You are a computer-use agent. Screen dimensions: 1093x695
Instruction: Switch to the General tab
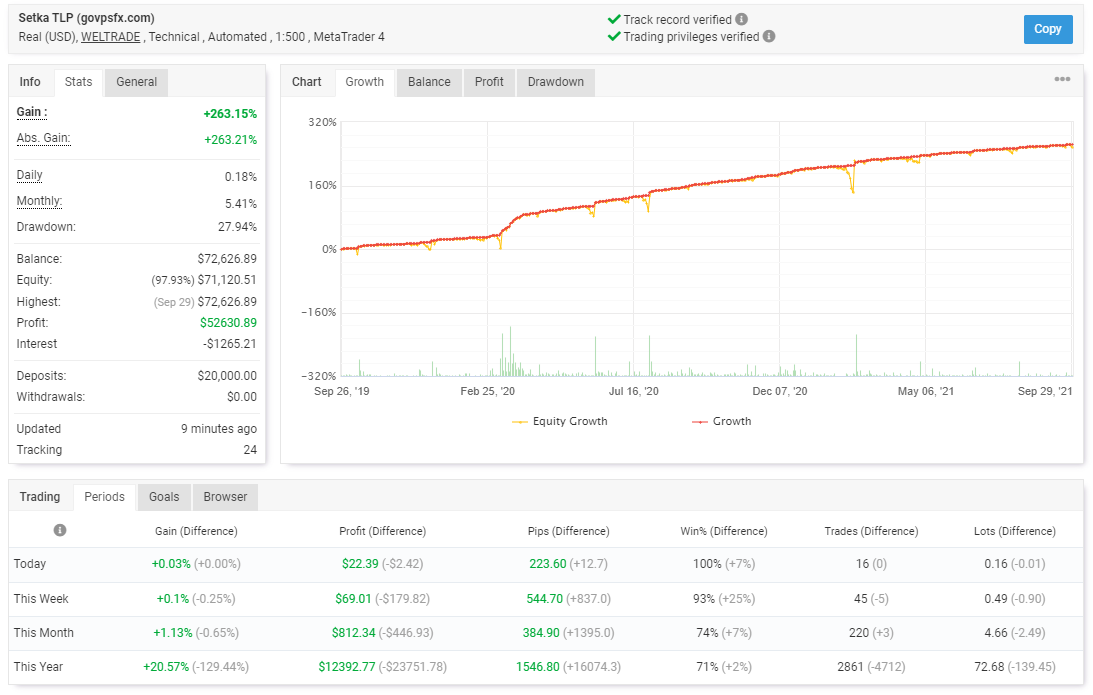(137, 82)
